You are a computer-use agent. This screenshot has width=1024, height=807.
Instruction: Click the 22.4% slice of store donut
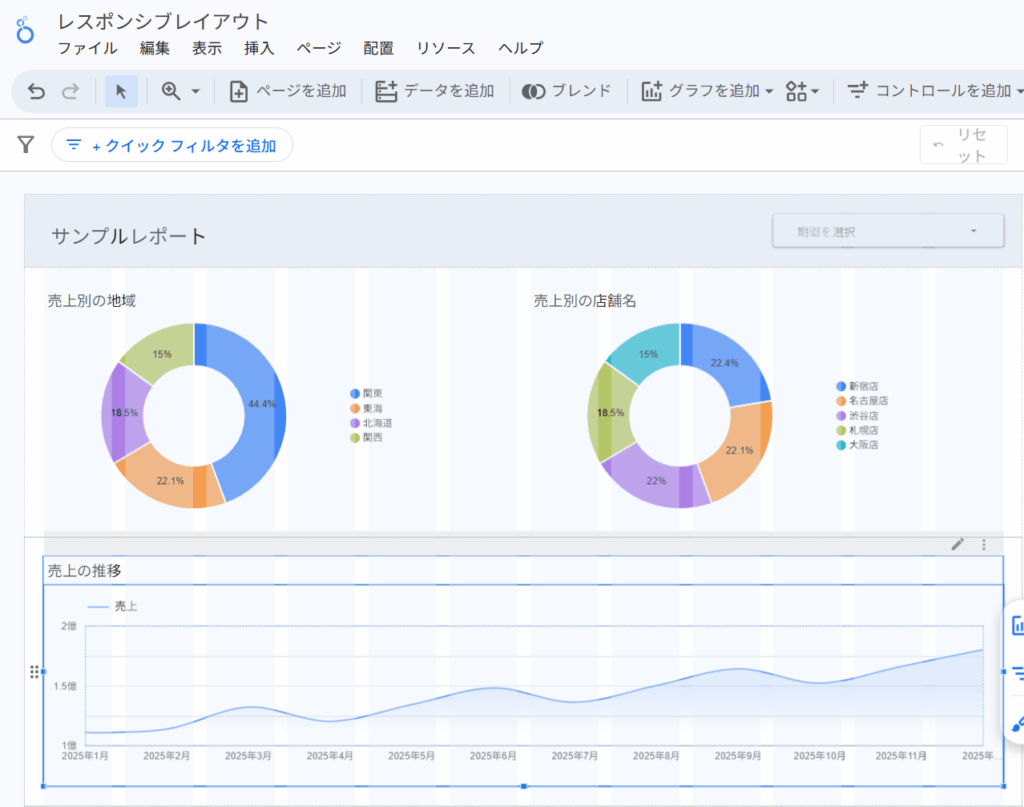click(x=725, y=363)
